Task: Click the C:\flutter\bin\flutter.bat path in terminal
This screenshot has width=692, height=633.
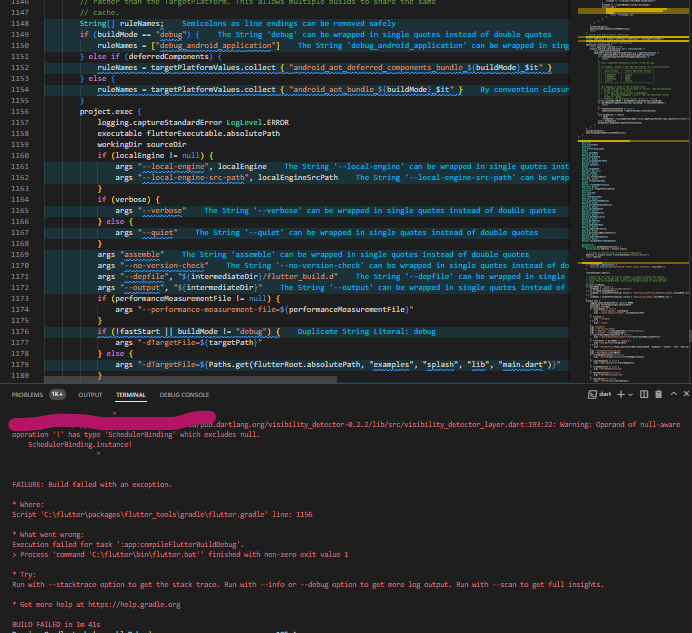Action: pos(144,554)
